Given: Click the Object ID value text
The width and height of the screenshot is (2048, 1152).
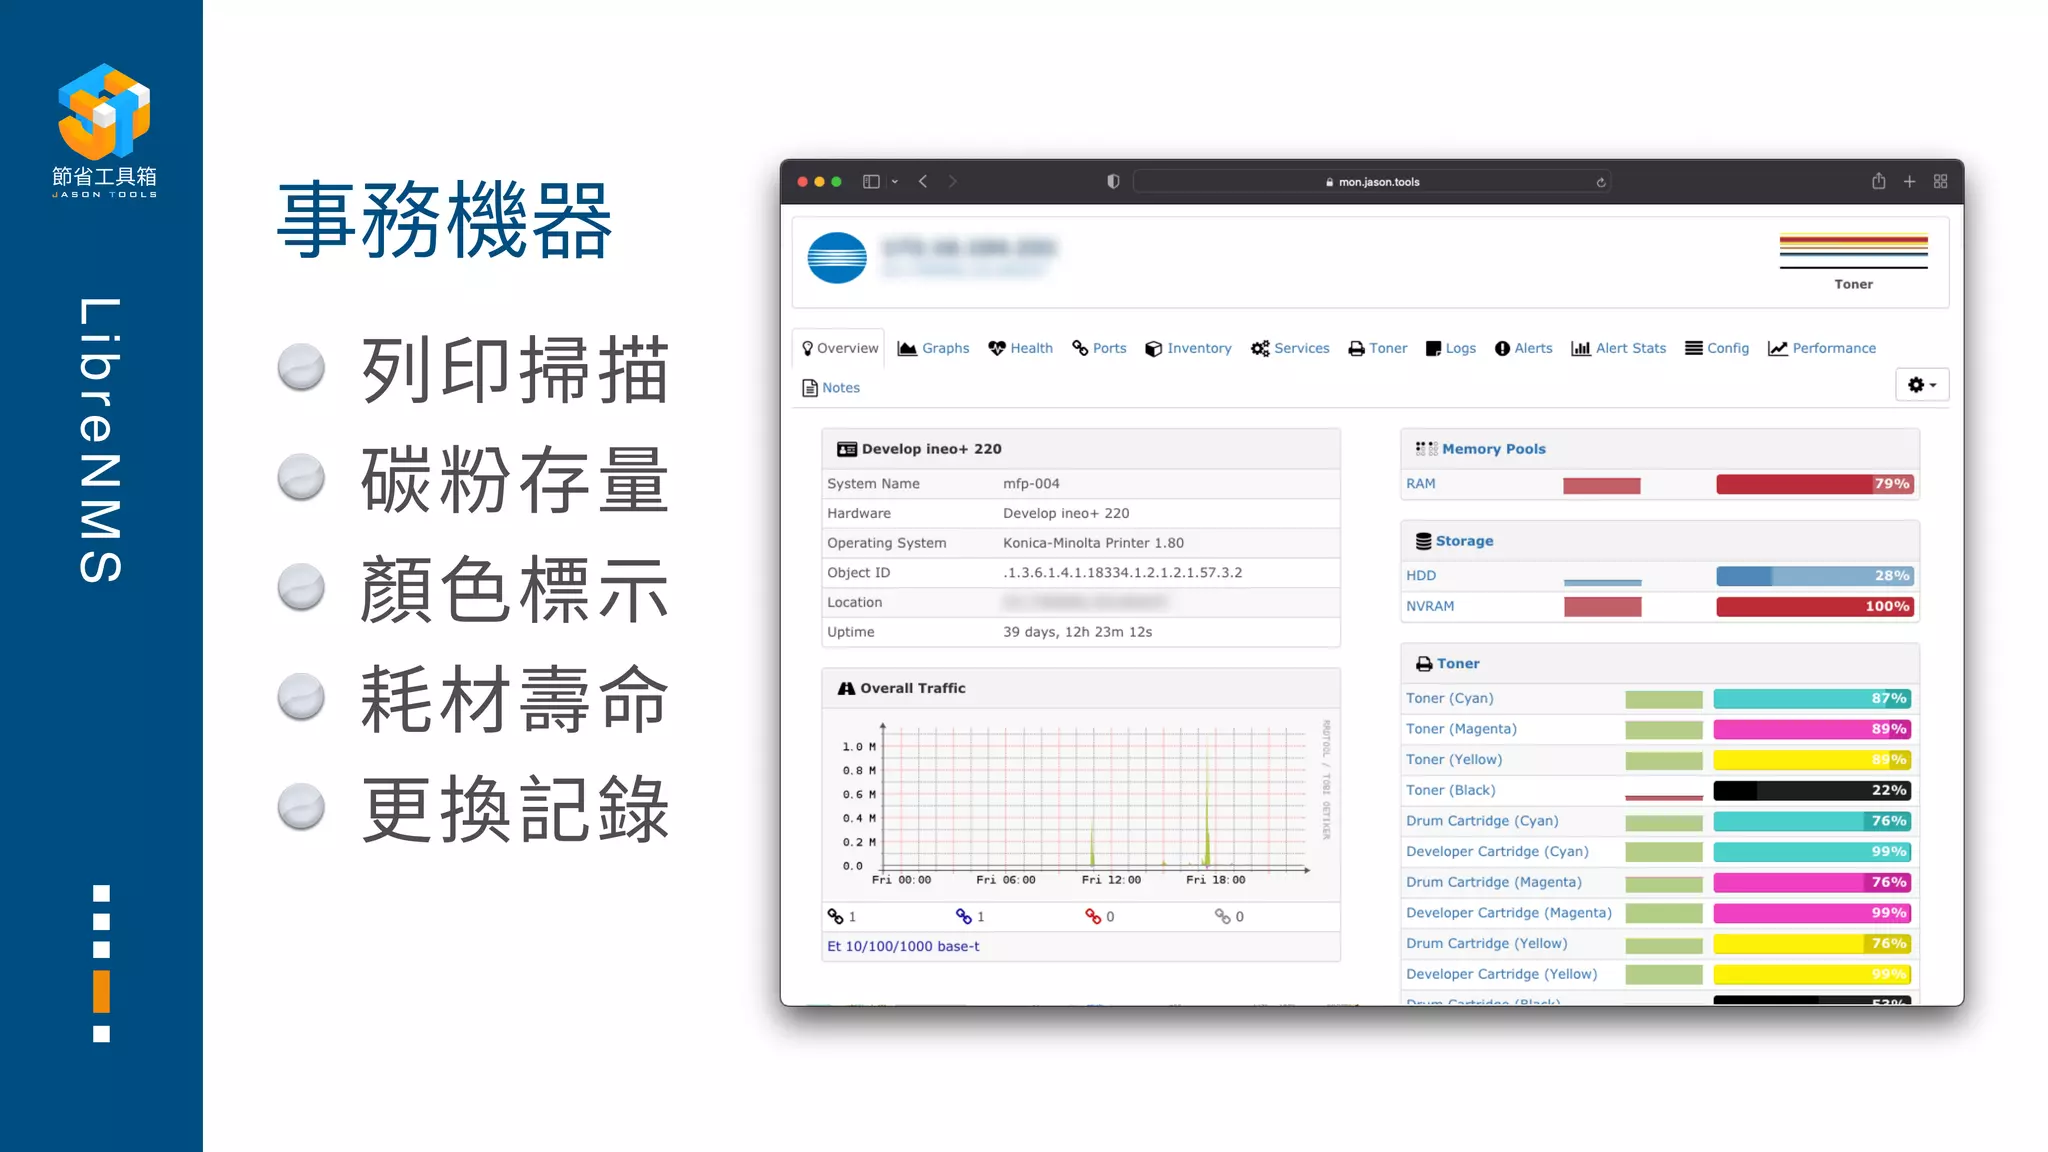Looking at the screenshot, I should (x=1122, y=573).
